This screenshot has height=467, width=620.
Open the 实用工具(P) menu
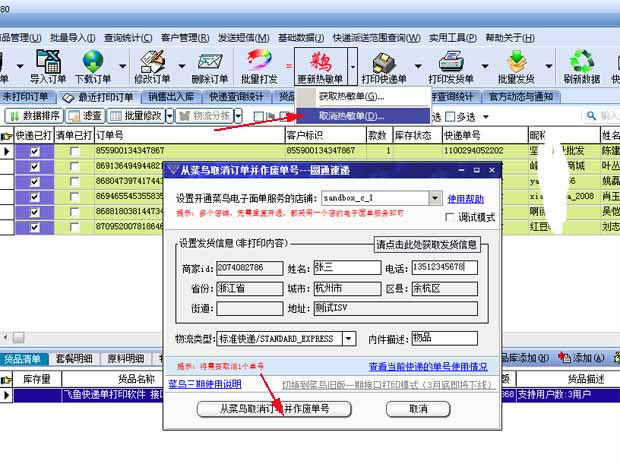tap(453, 38)
